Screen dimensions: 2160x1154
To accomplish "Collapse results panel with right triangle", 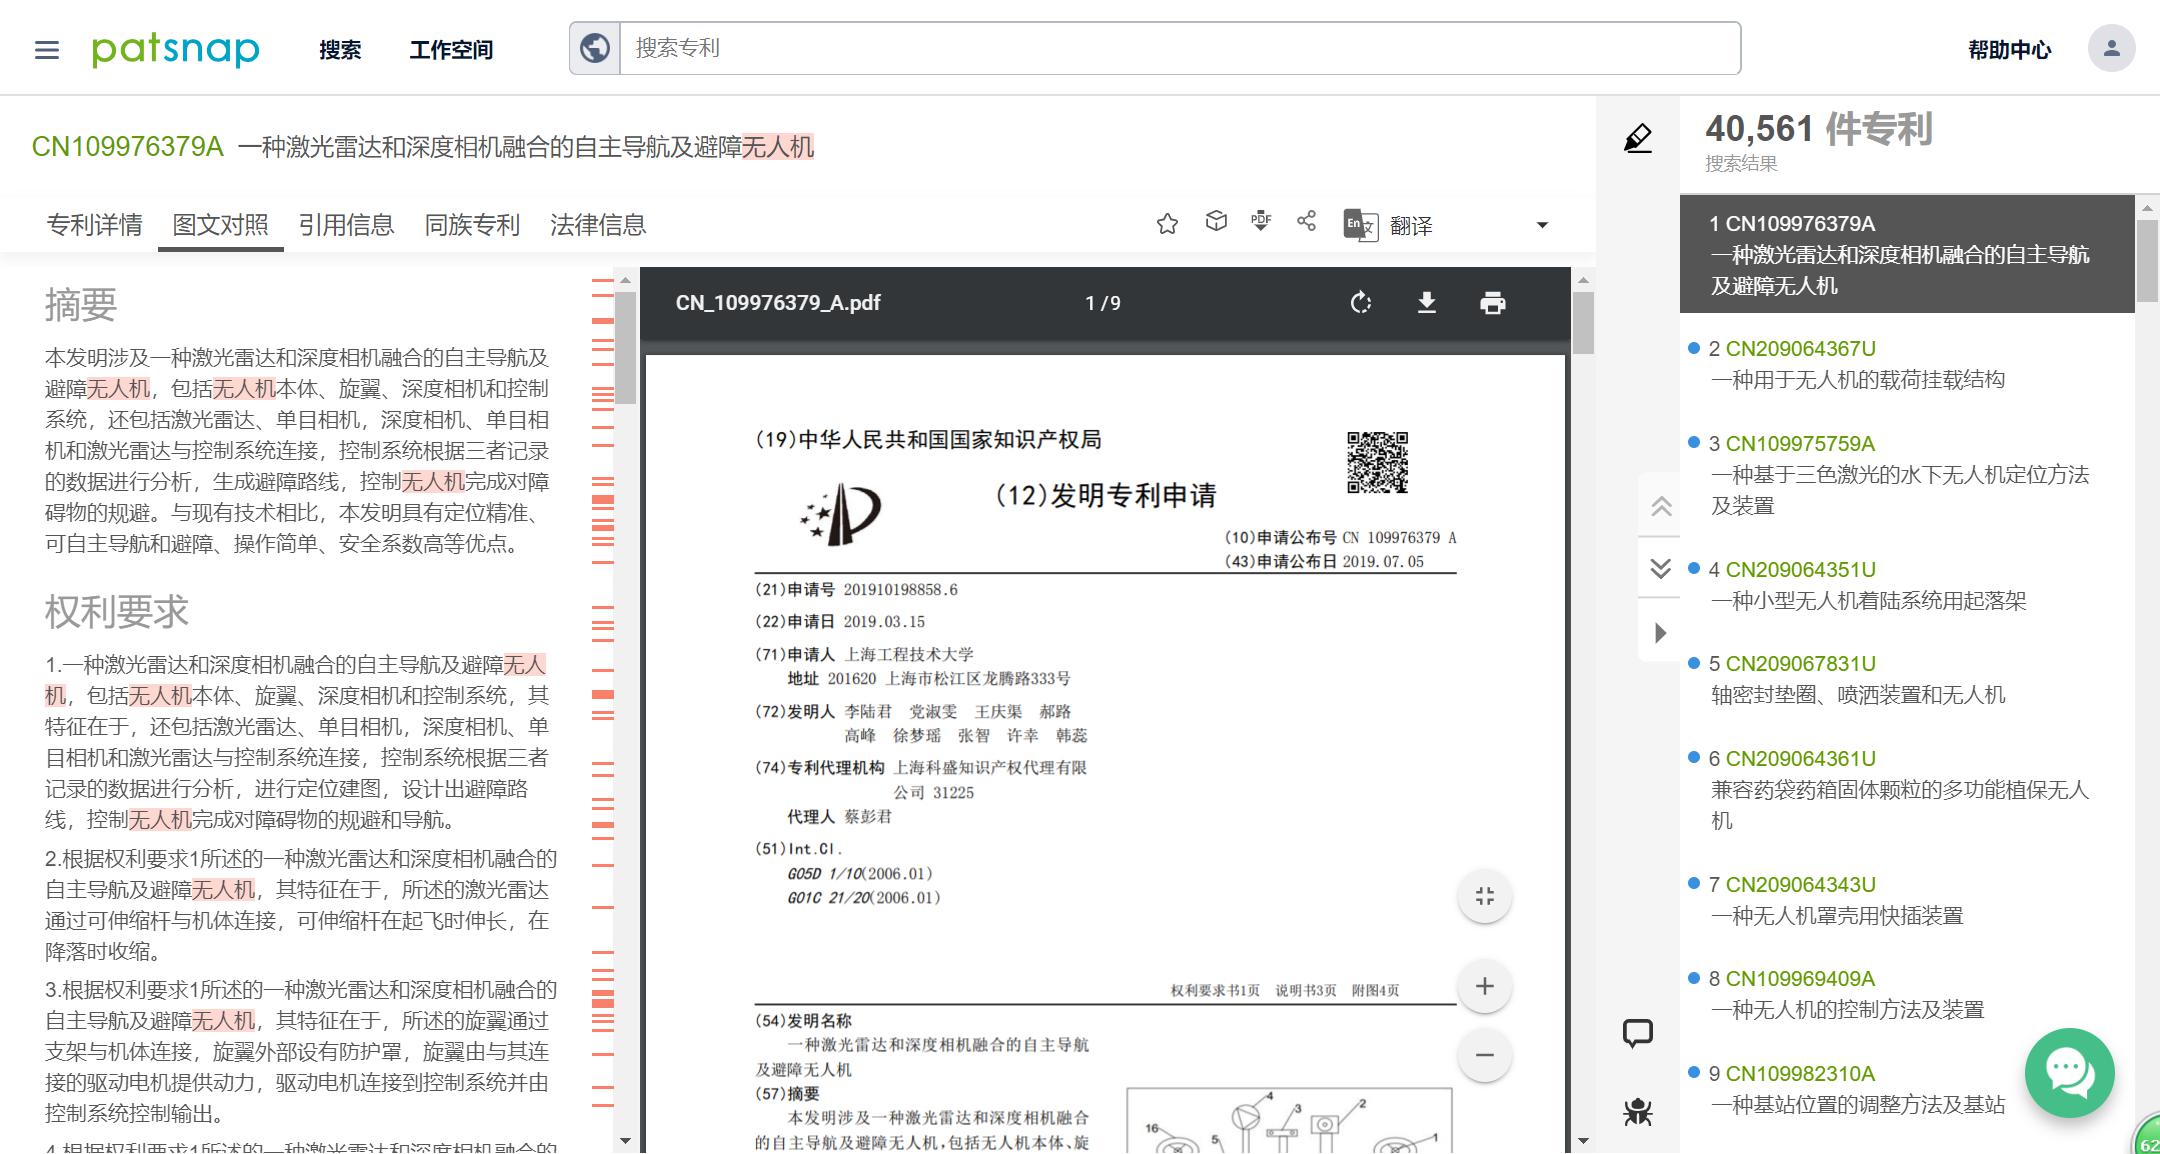I will click(1660, 633).
